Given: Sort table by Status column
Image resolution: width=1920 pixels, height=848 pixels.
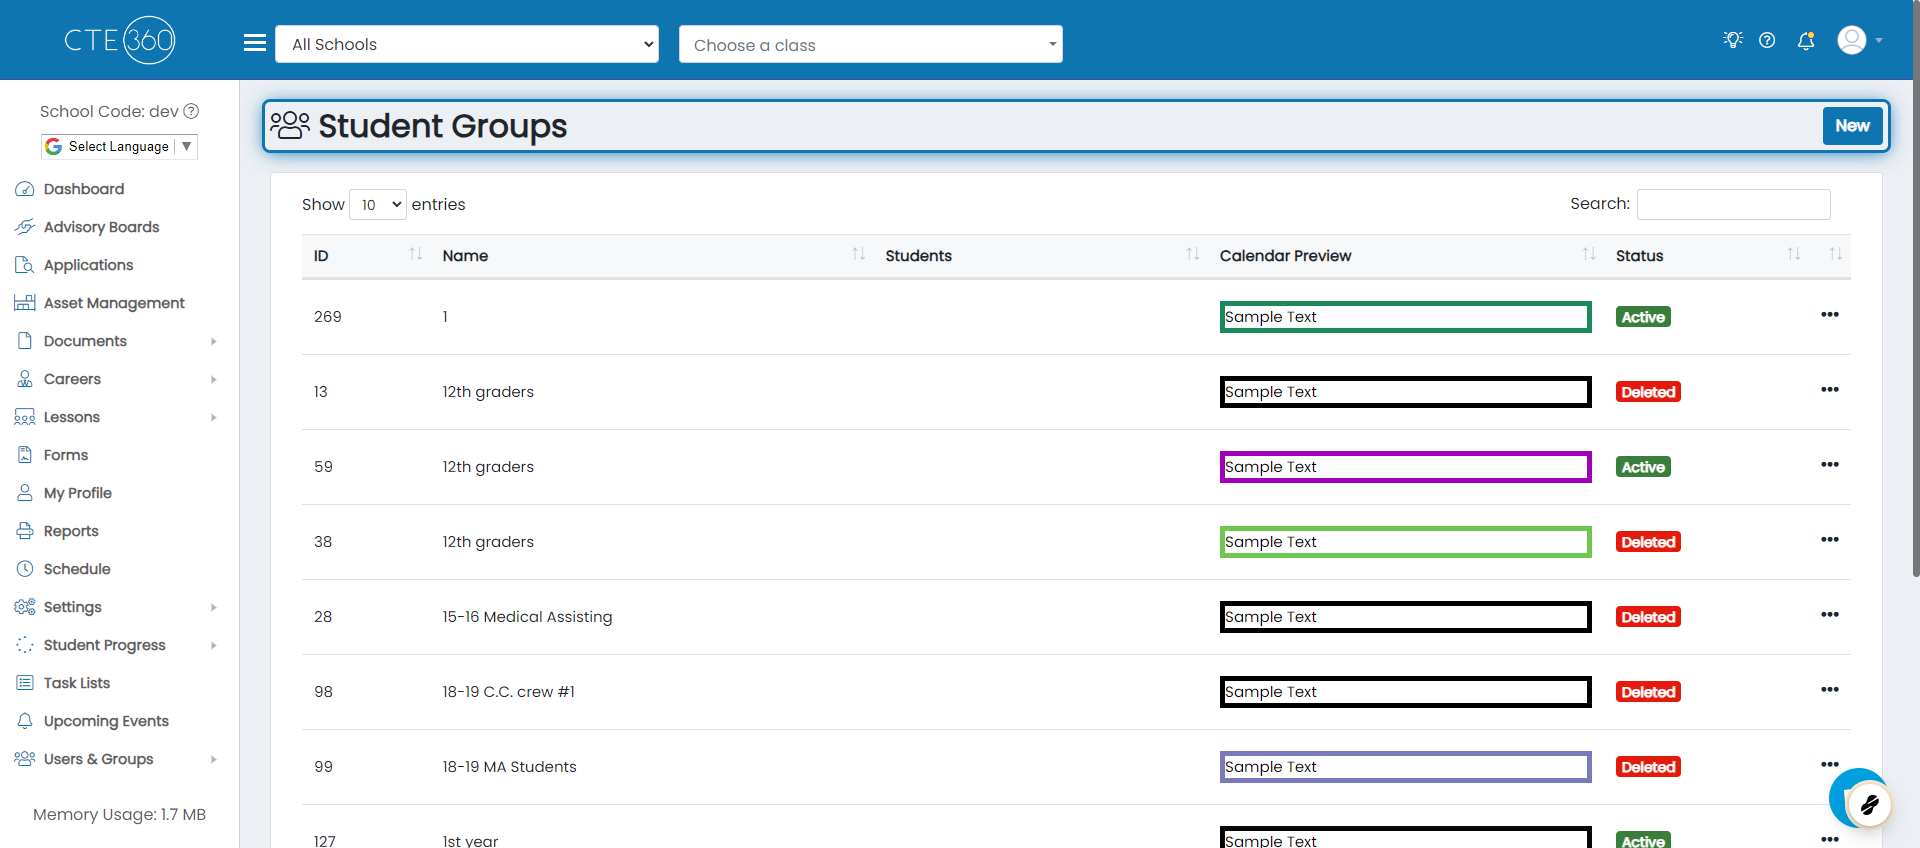Looking at the screenshot, I should tap(1706, 256).
